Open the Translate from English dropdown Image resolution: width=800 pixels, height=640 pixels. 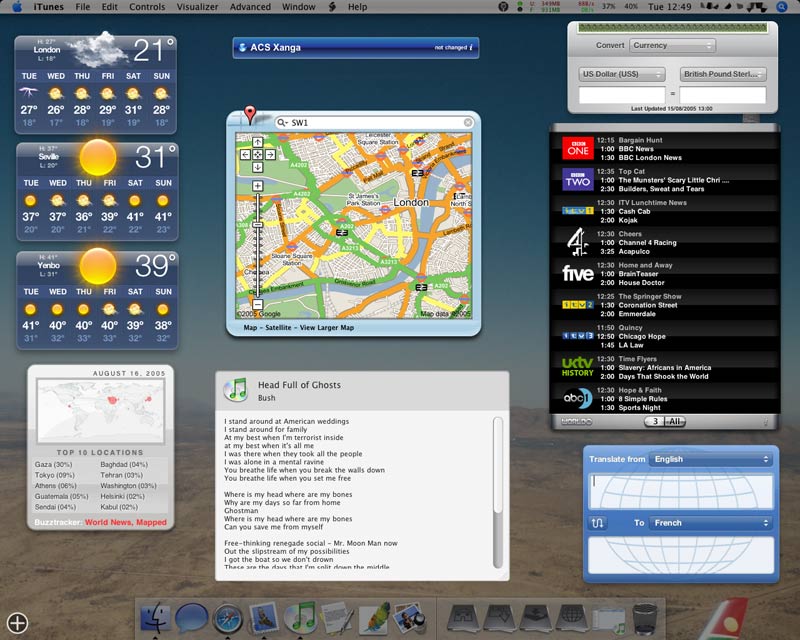pos(710,459)
